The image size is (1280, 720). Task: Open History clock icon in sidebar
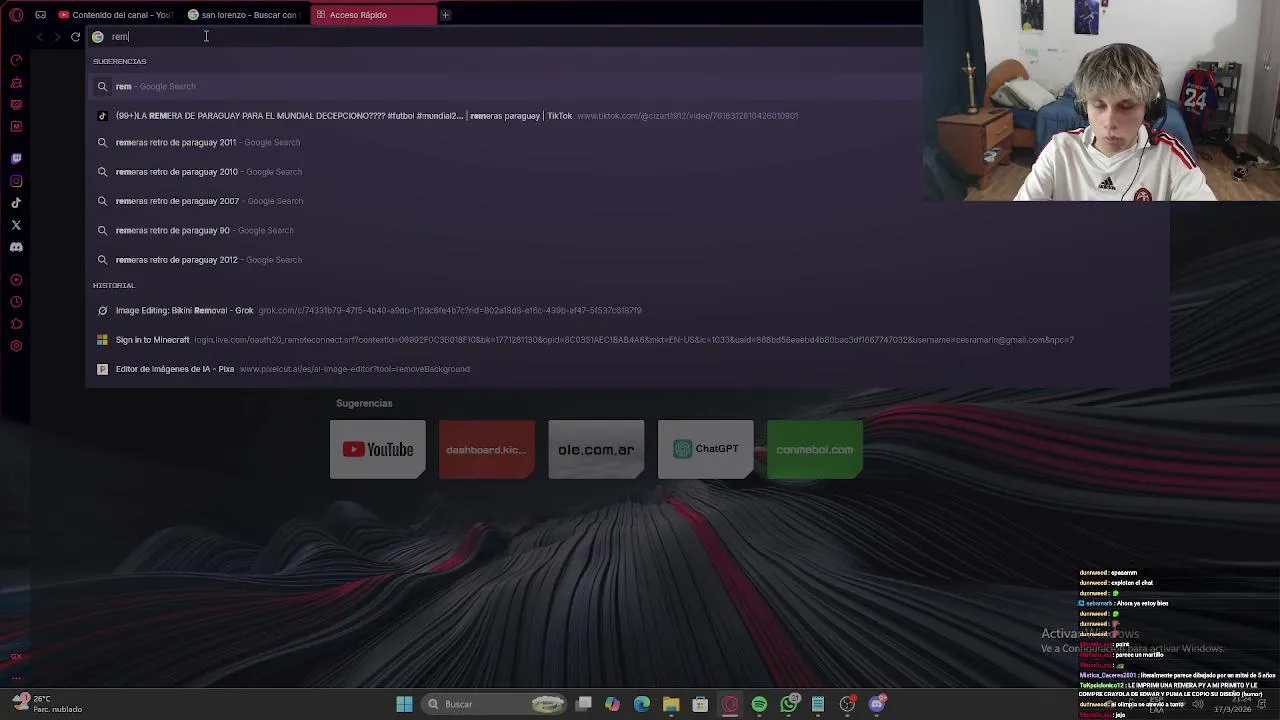tap(16, 301)
